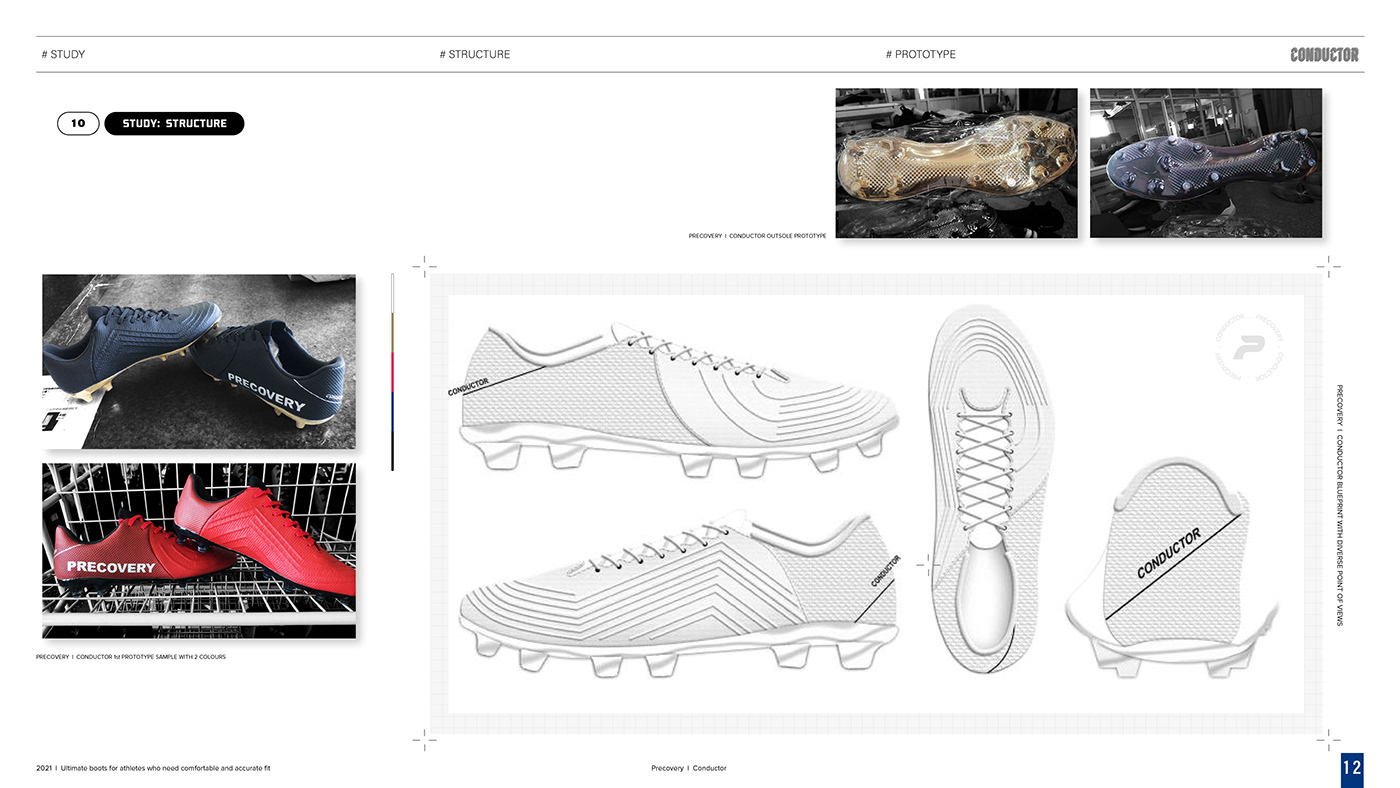Click the "# STRUCTURE" header label
The image size is (1400, 788).
click(475, 54)
